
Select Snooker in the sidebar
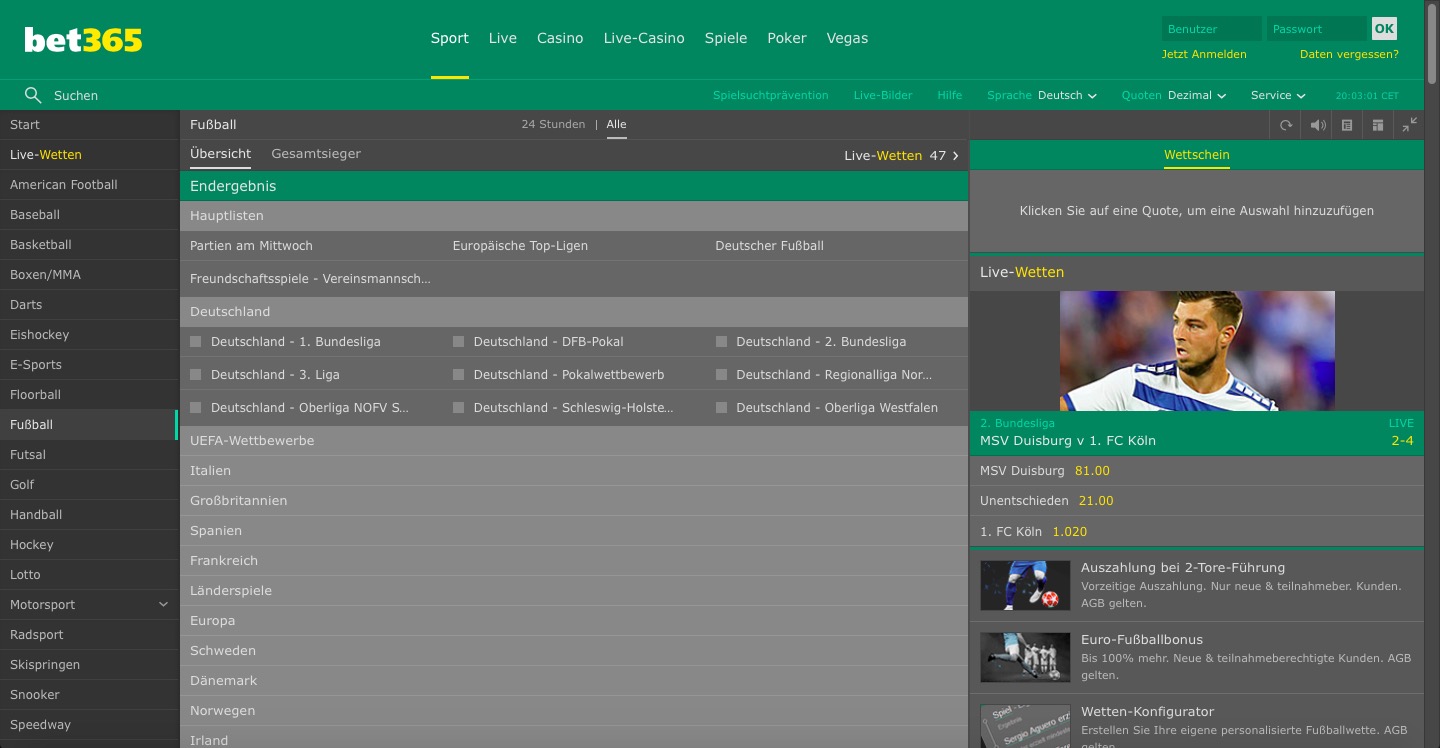[89, 695]
